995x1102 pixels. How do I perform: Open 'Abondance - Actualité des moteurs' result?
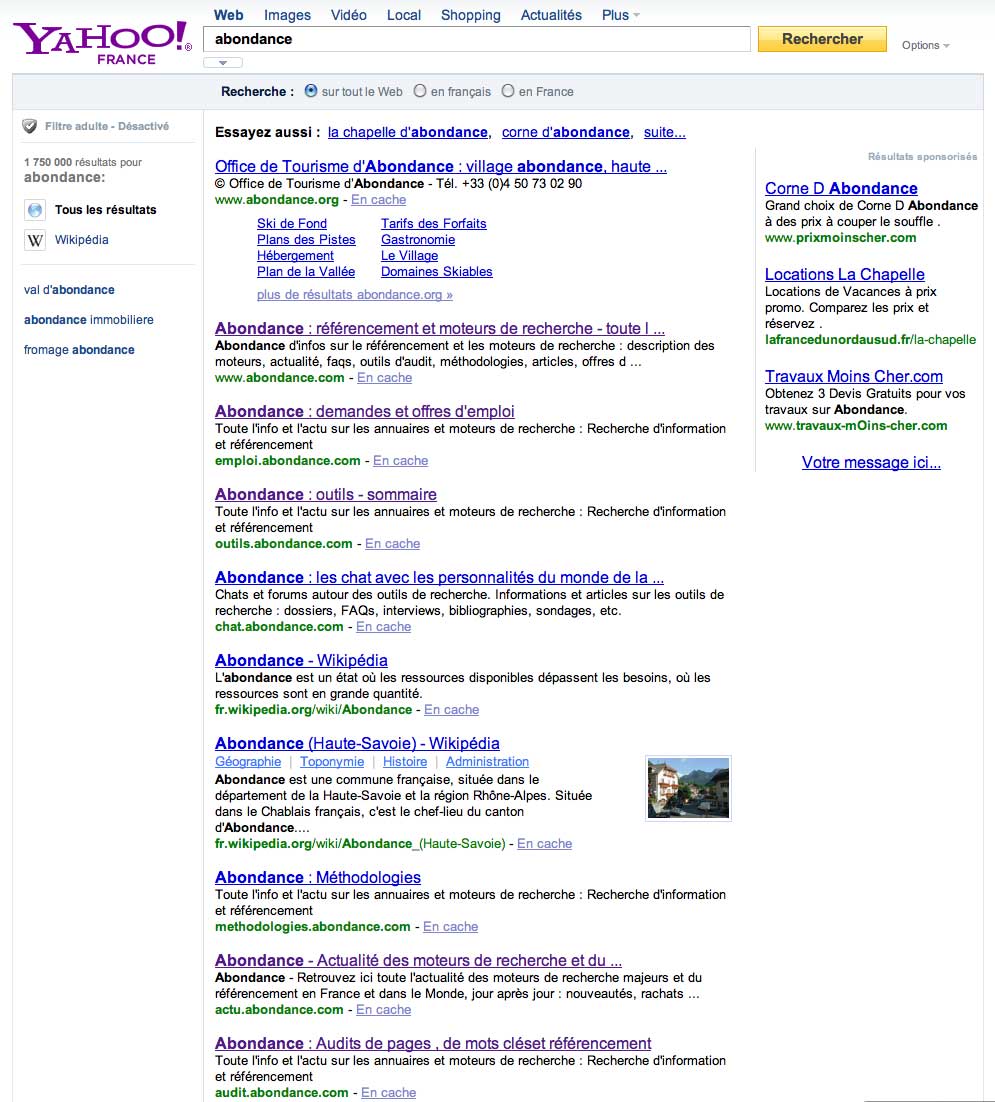tap(418, 960)
